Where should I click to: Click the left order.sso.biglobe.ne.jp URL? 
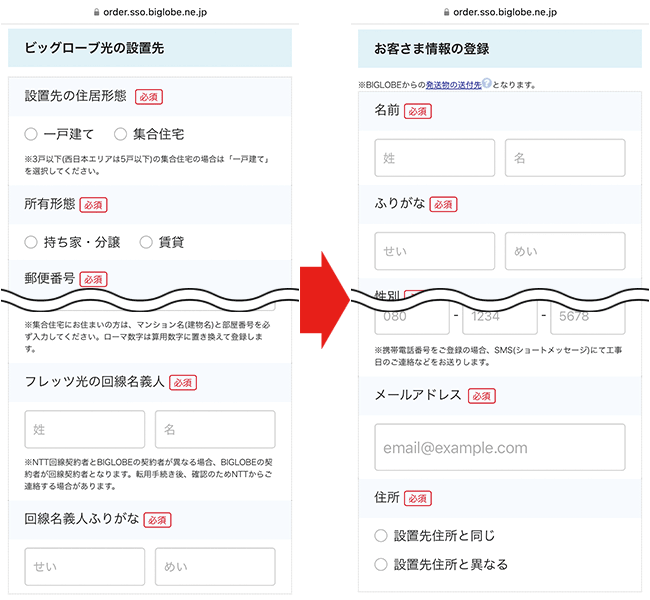(155, 12)
